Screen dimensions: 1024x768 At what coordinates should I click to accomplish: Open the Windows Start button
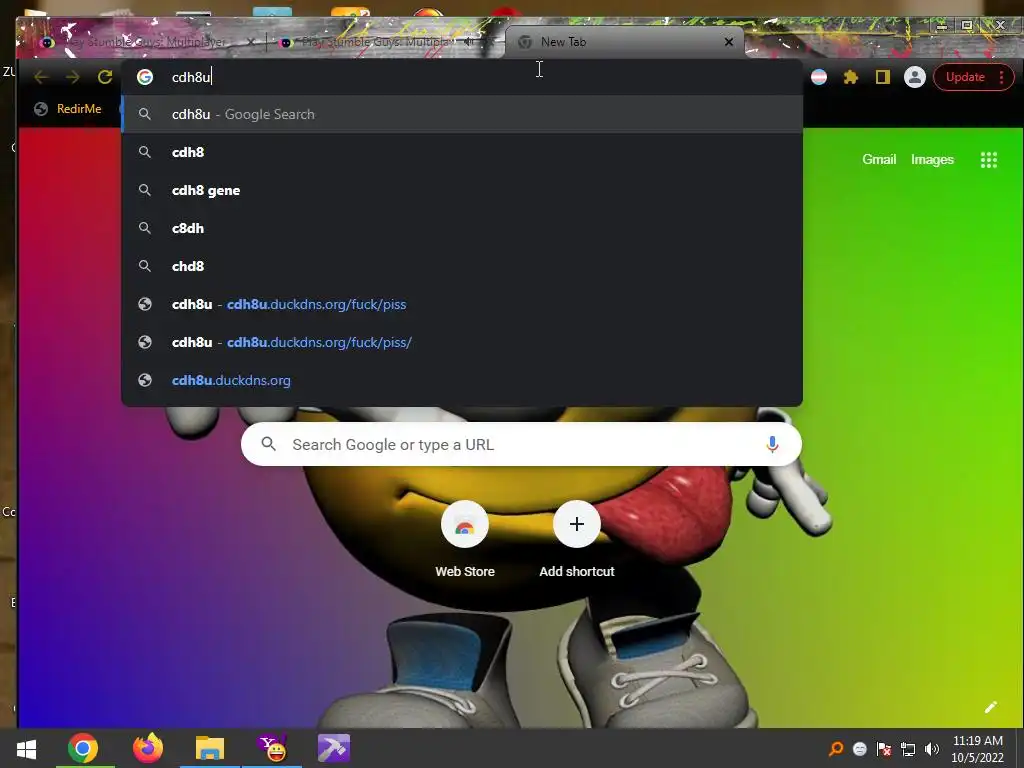tap(26, 748)
